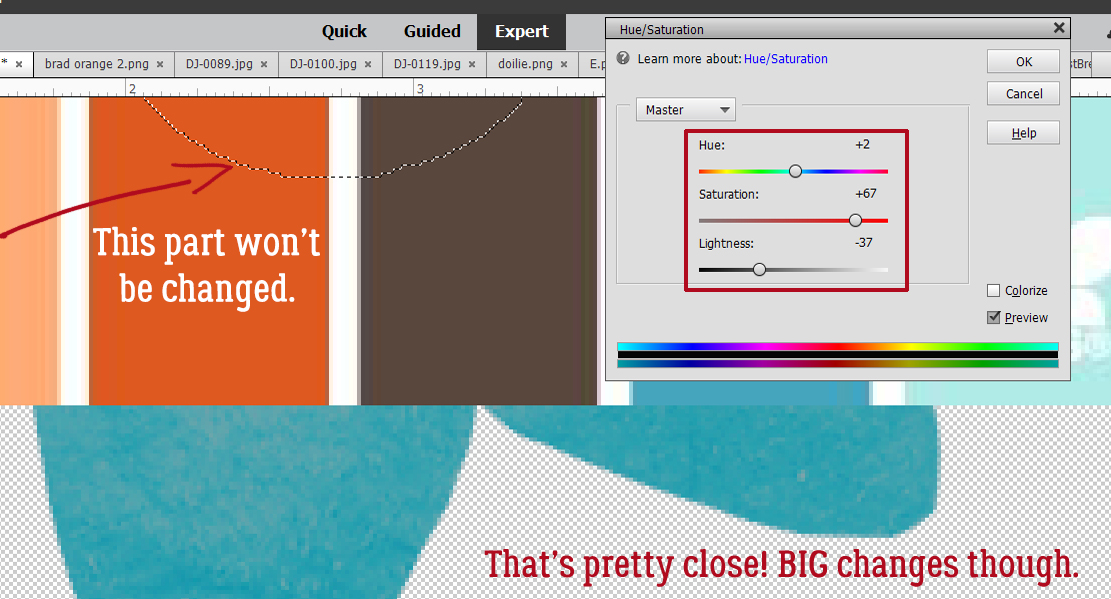
Task: Close the Hue/Saturation dialog
Action: 1059,28
